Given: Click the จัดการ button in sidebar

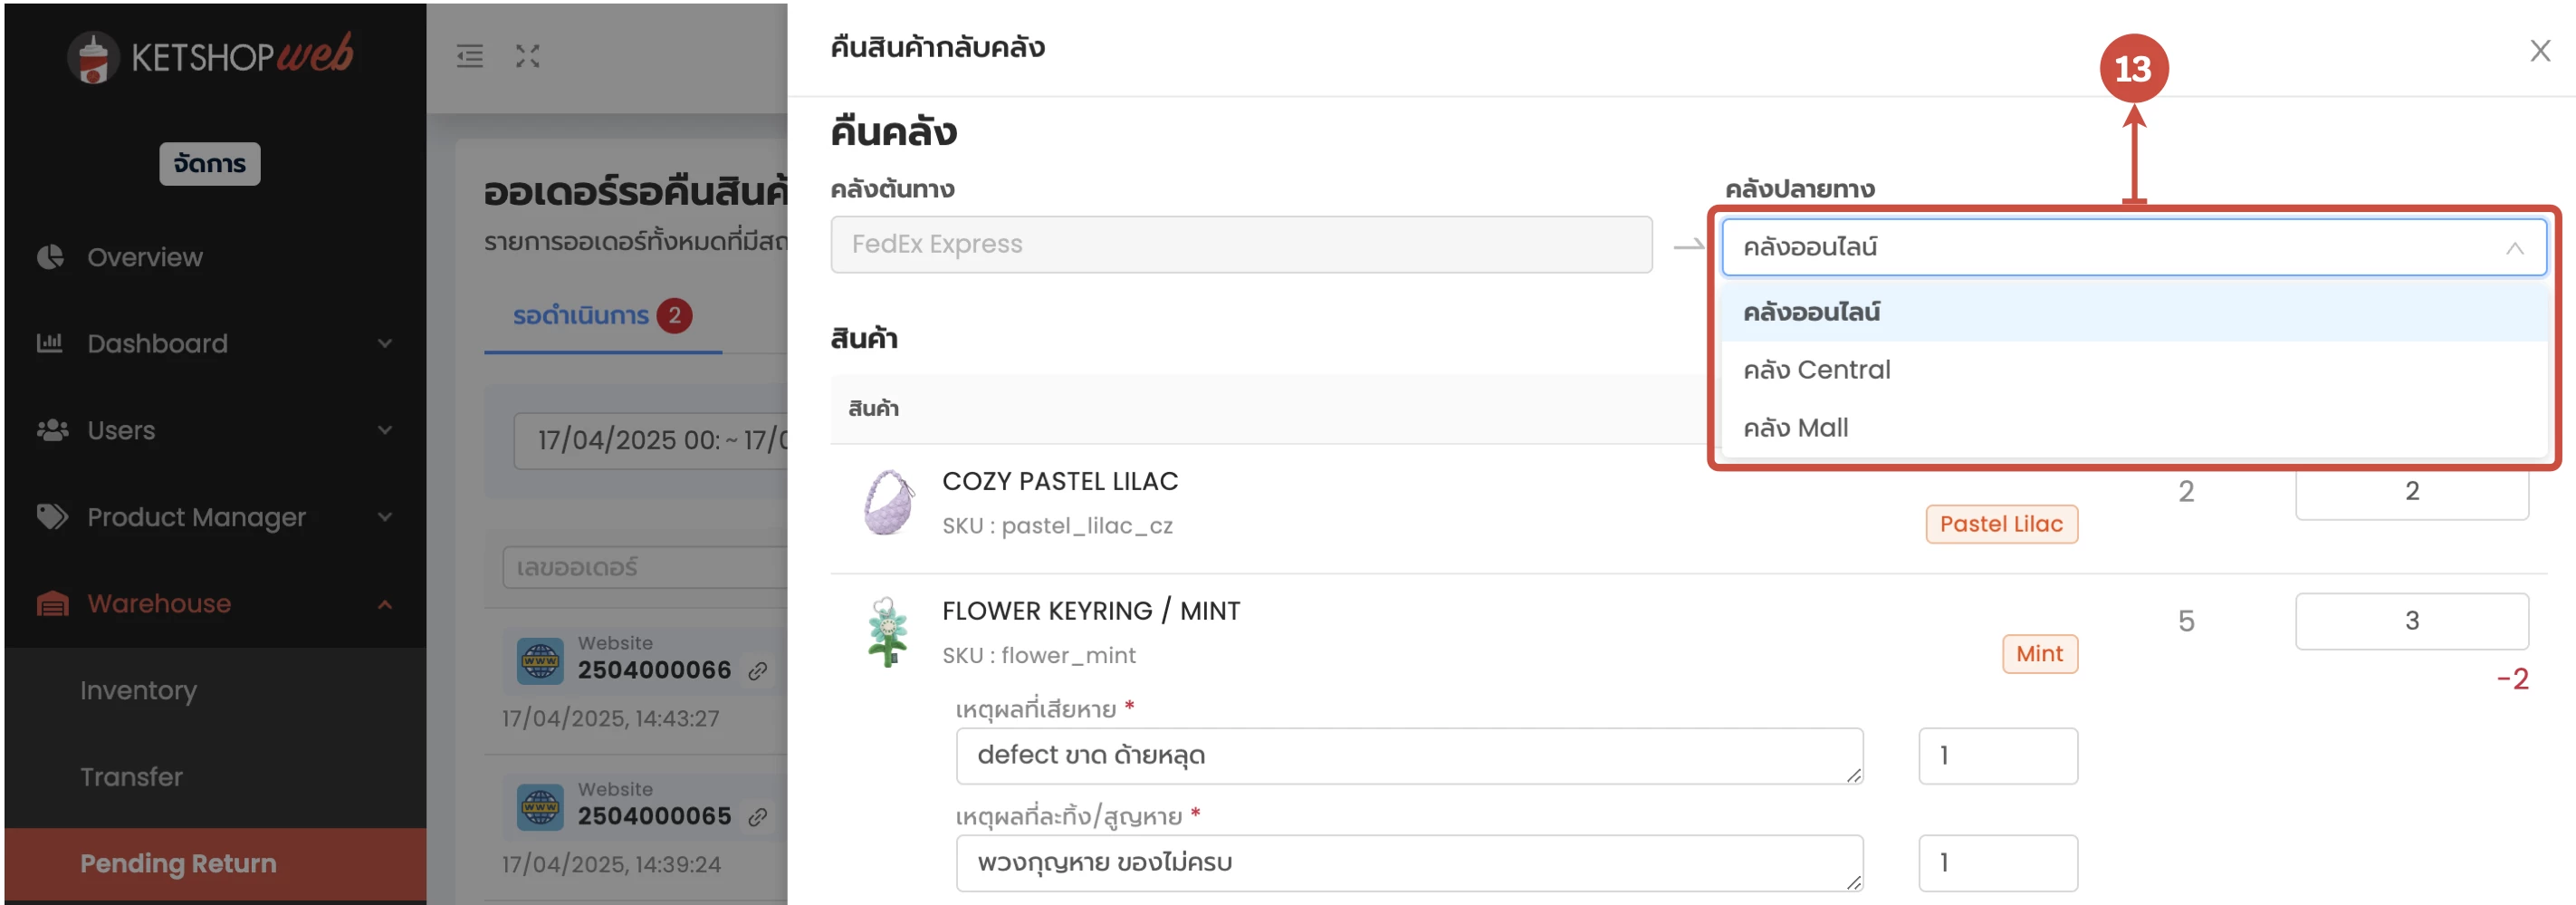Looking at the screenshot, I should click(x=210, y=164).
